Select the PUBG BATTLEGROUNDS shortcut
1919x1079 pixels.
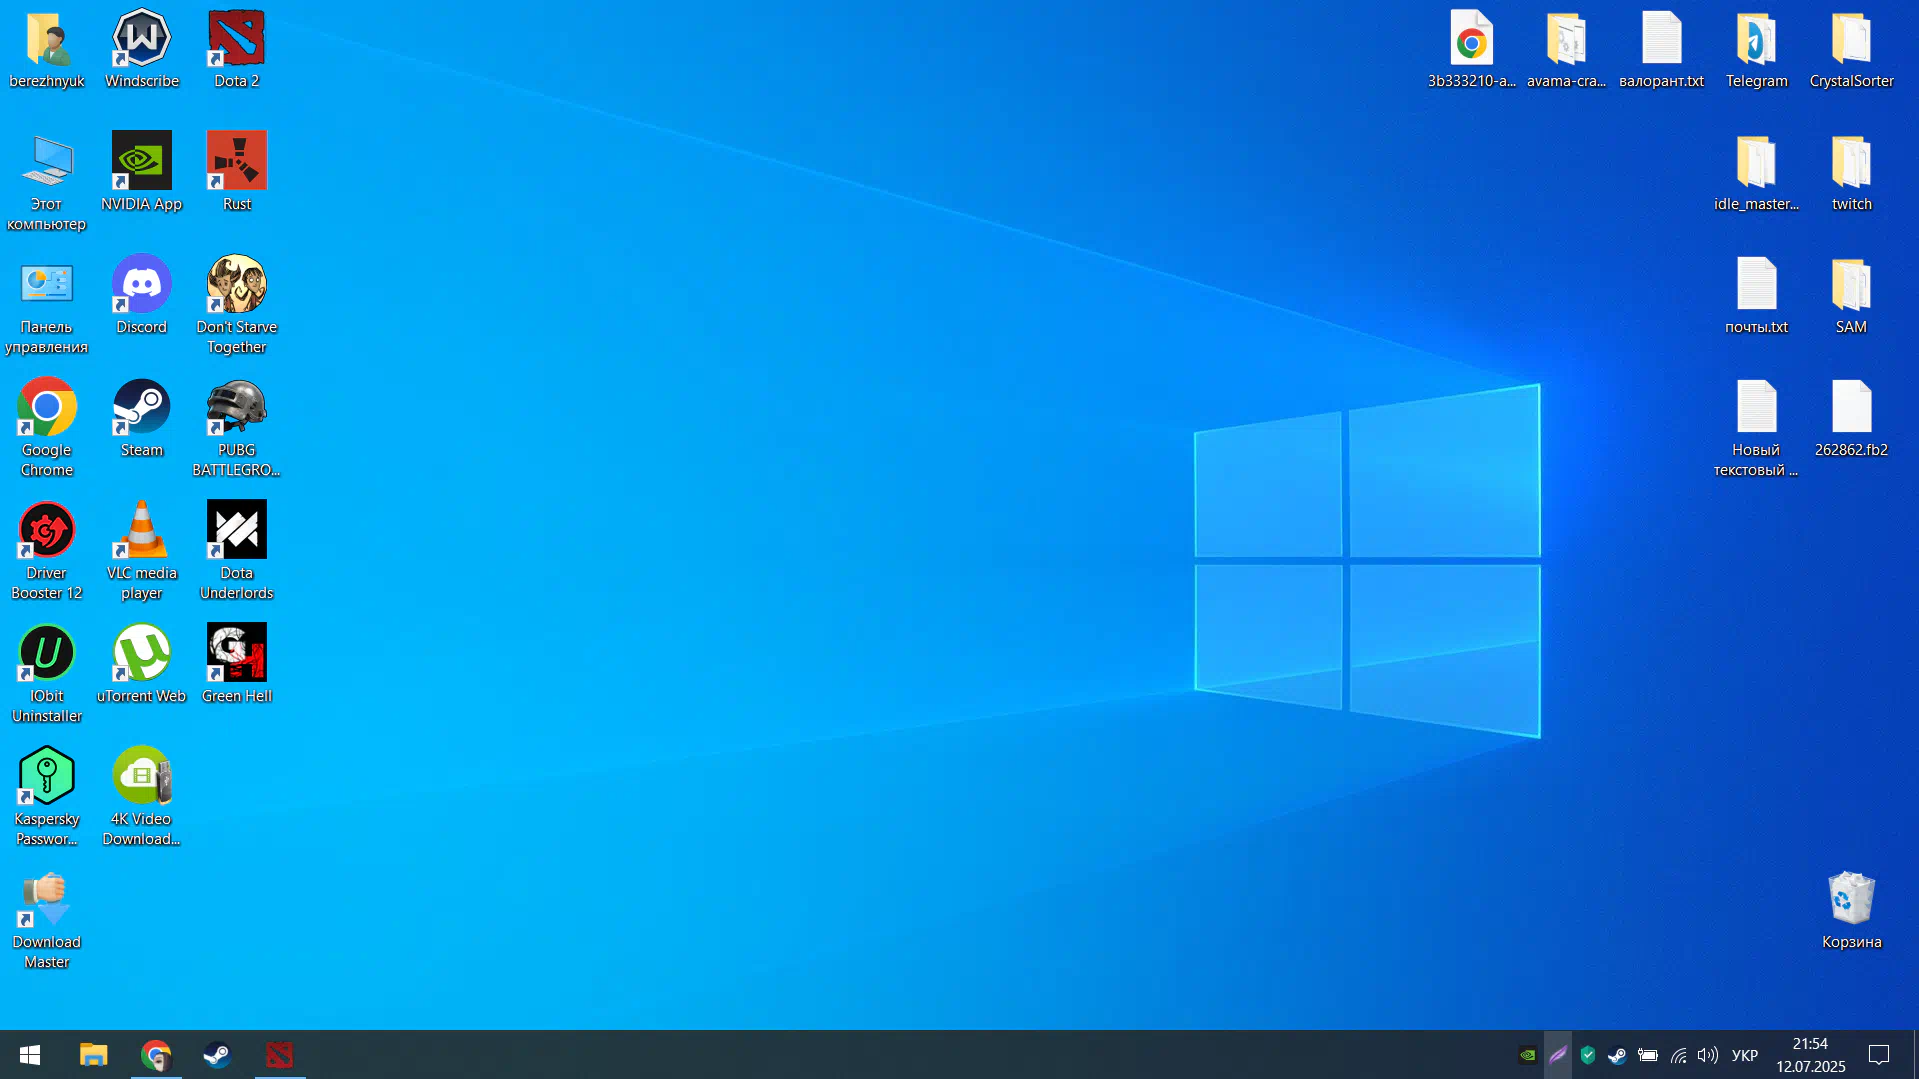click(236, 428)
